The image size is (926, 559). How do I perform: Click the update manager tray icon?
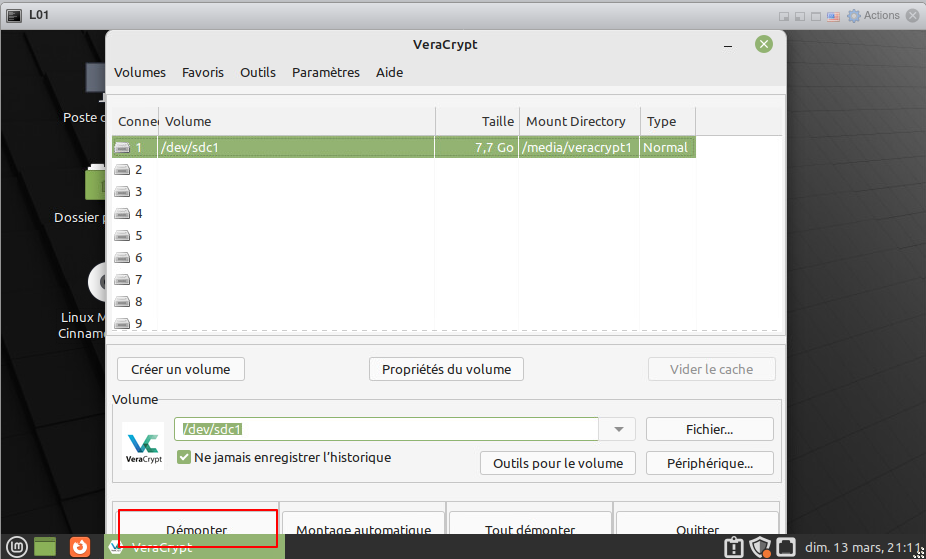[x=734, y=547]
